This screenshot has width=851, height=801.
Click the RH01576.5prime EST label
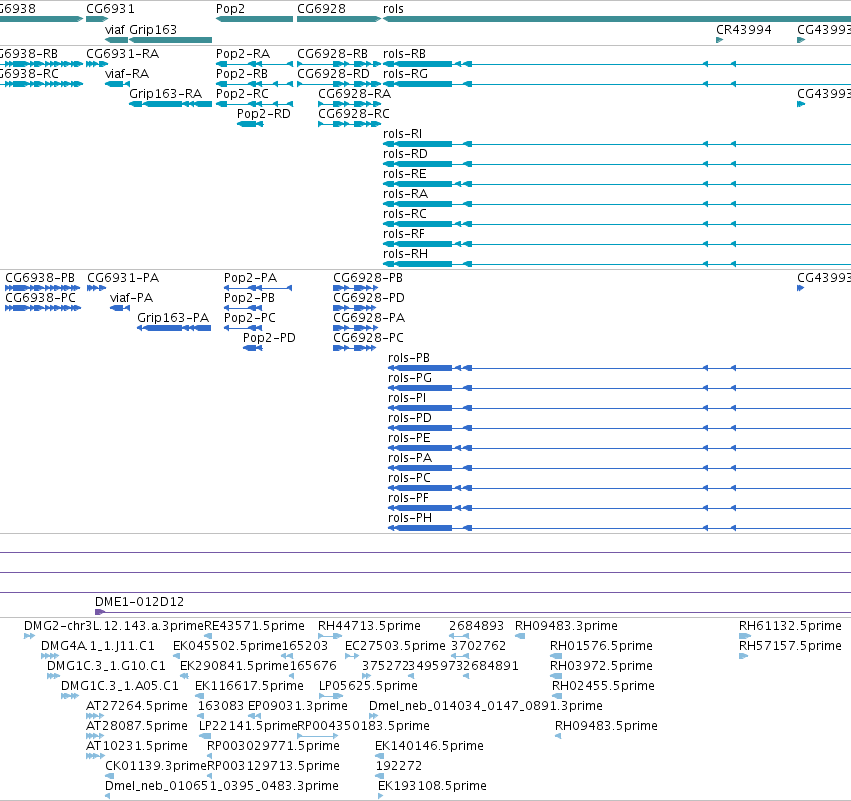tap(601, 646)
